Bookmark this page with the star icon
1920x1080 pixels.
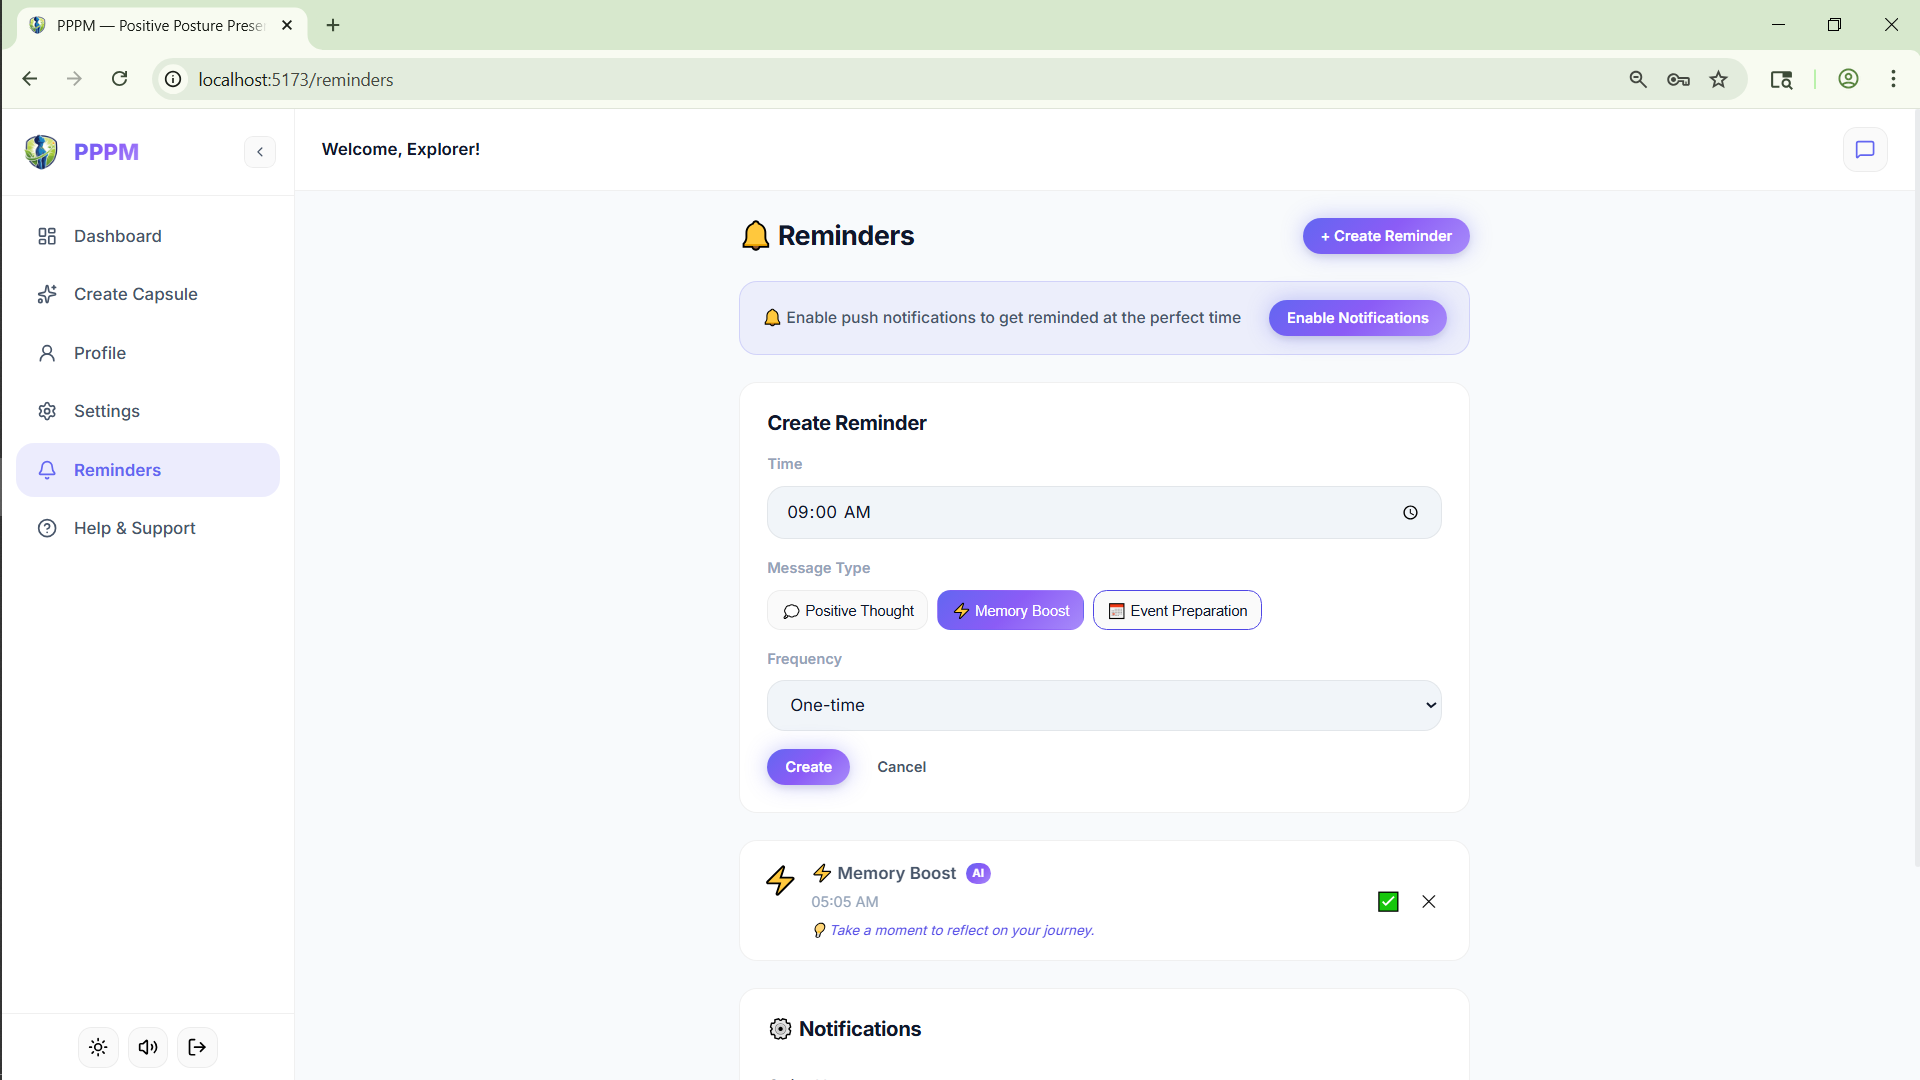(x=1718, y=80)
